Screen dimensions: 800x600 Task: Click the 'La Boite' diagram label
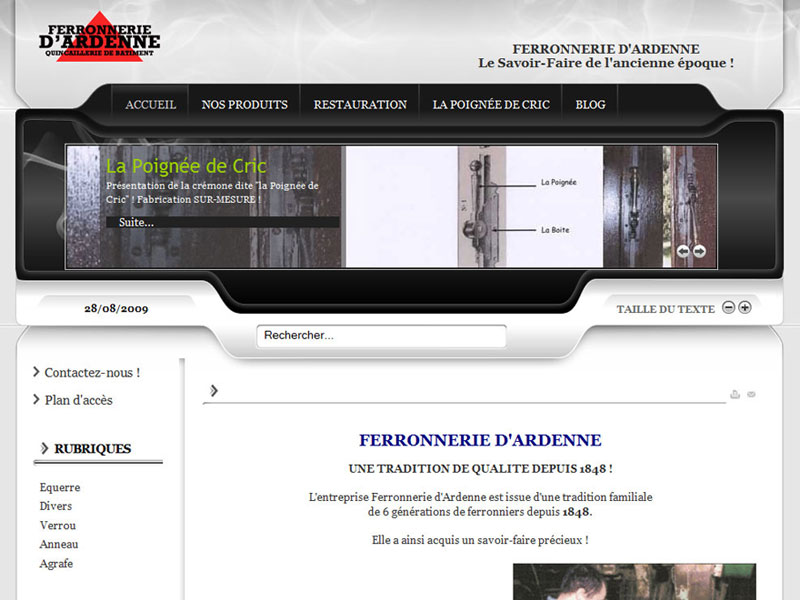(555, 230)
